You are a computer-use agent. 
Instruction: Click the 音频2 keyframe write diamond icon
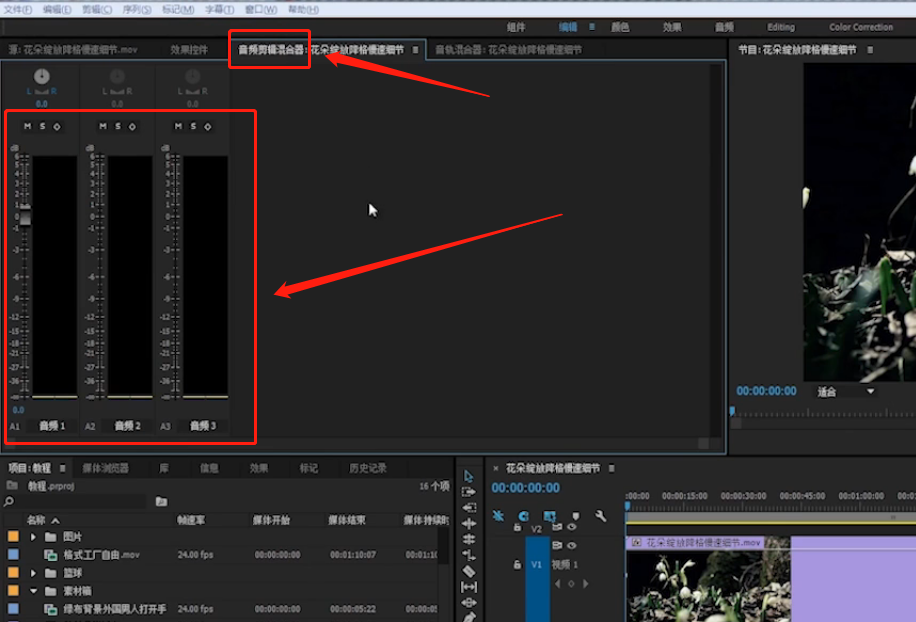132,126
